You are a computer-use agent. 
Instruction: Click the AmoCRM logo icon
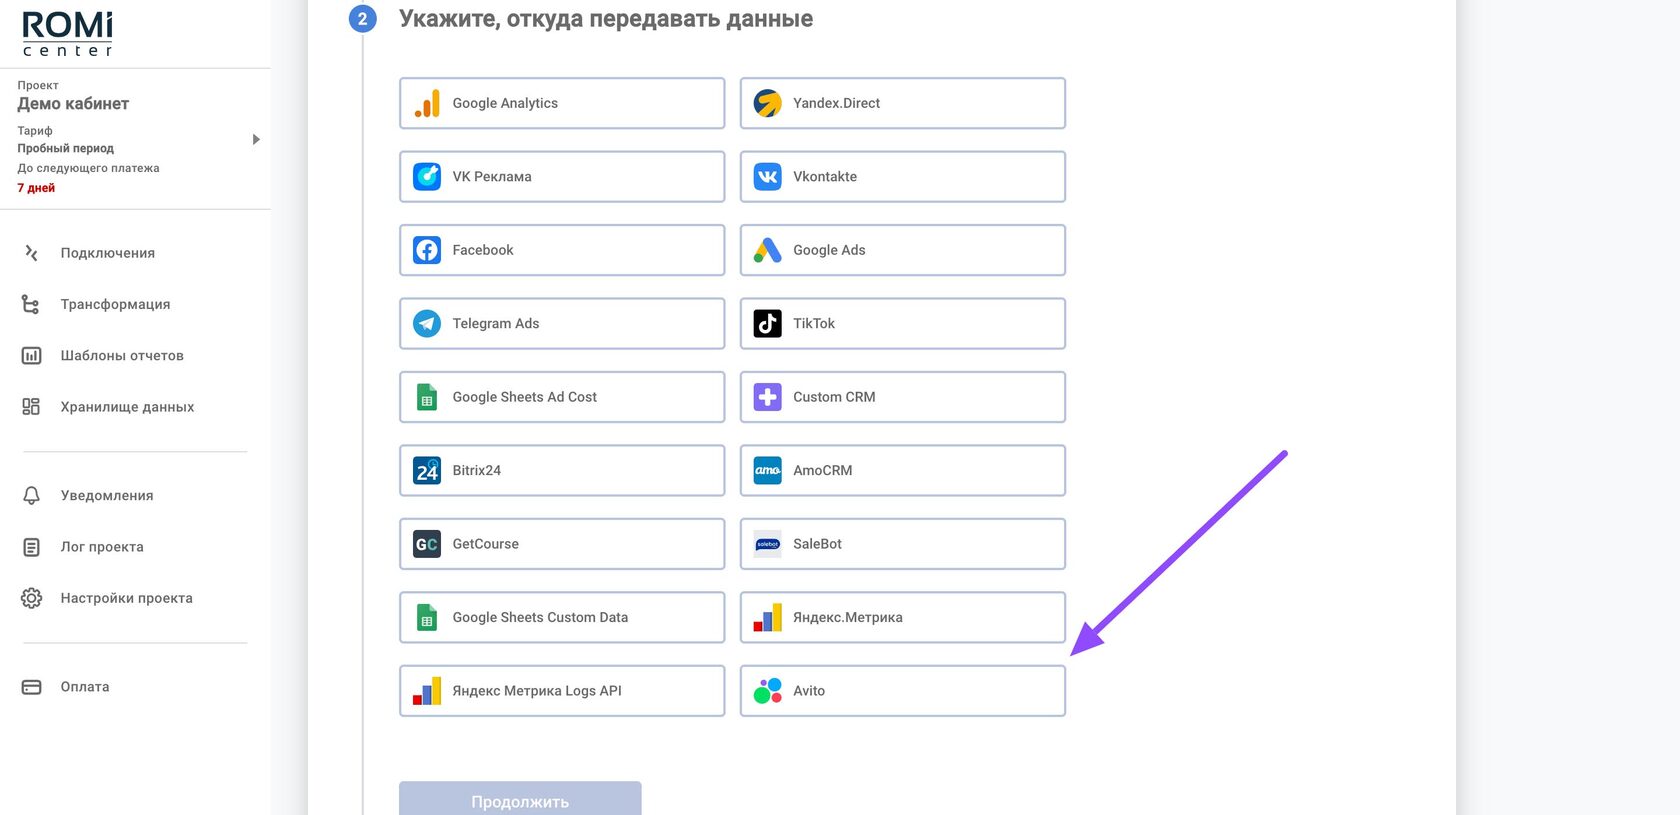pyautogui.click(x=768, y=470)
